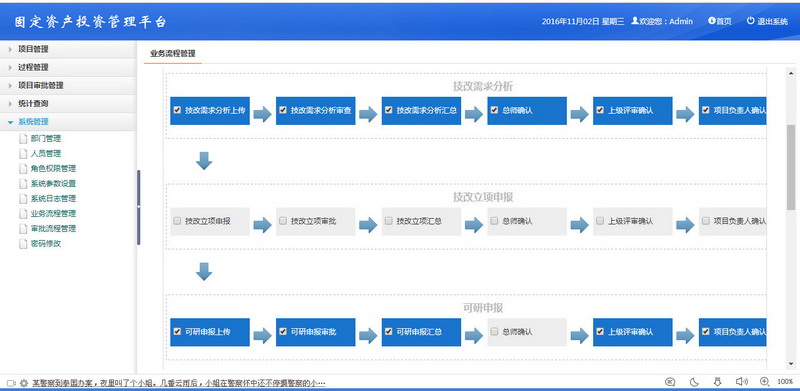Expand the 过程管理 sidebar section
Screen dimensions: 800x391
tap(68, 67)
